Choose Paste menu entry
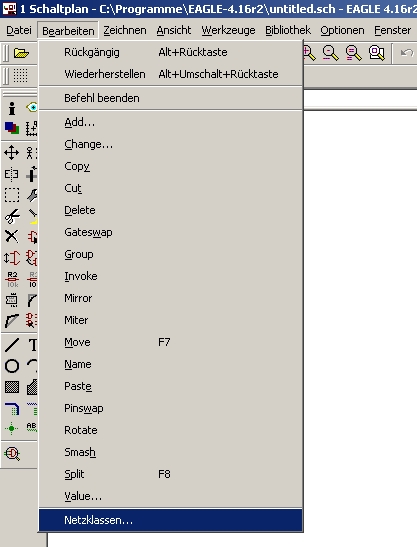 171,386
